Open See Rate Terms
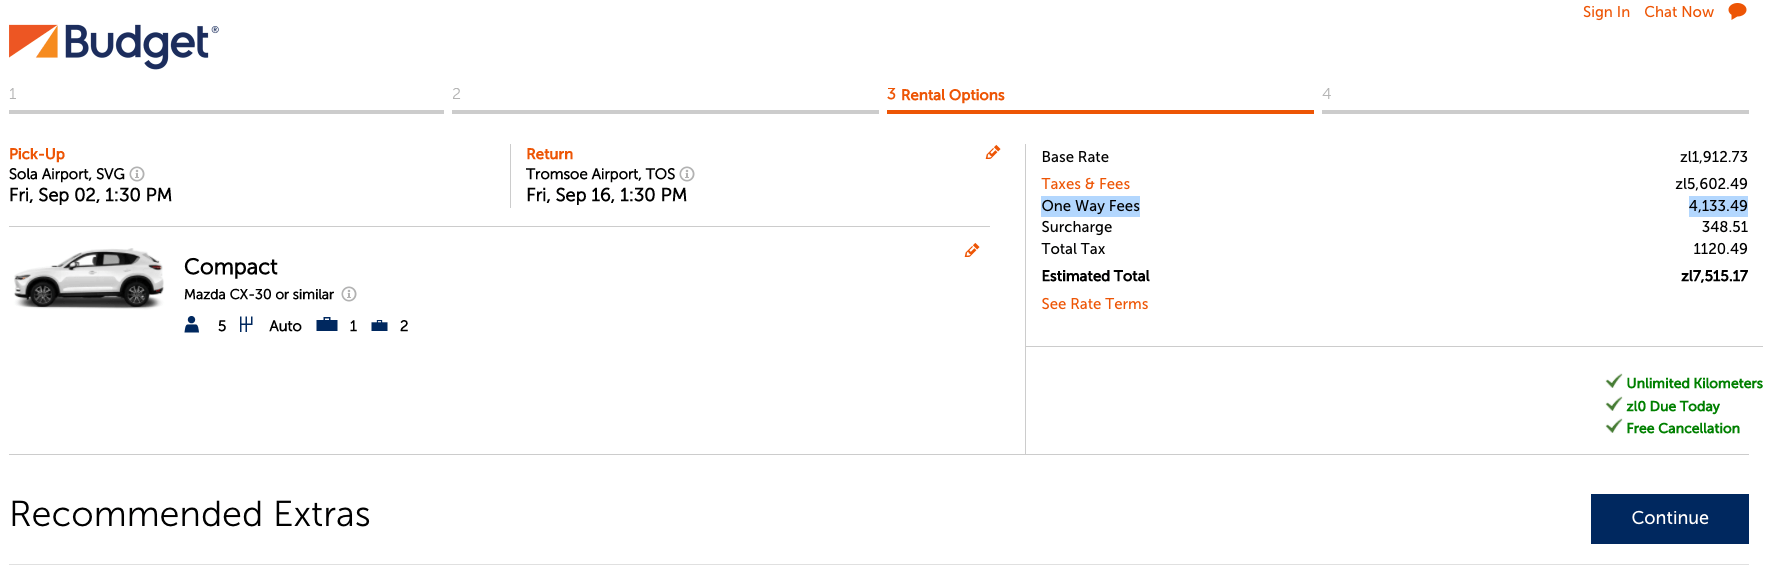The image size is (1789, 579). pyautogui.click(x=1094, y=304)
